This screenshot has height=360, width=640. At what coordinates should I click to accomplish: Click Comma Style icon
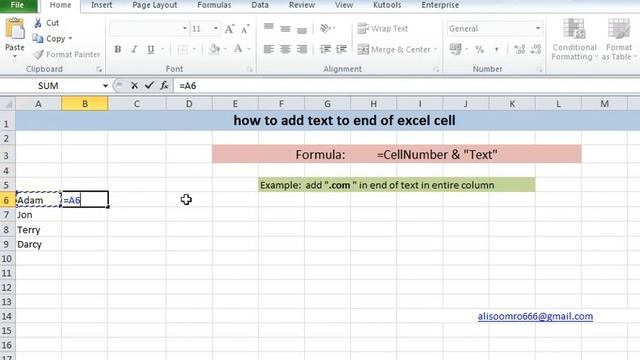pyautogui.click(x=496, y=50)
